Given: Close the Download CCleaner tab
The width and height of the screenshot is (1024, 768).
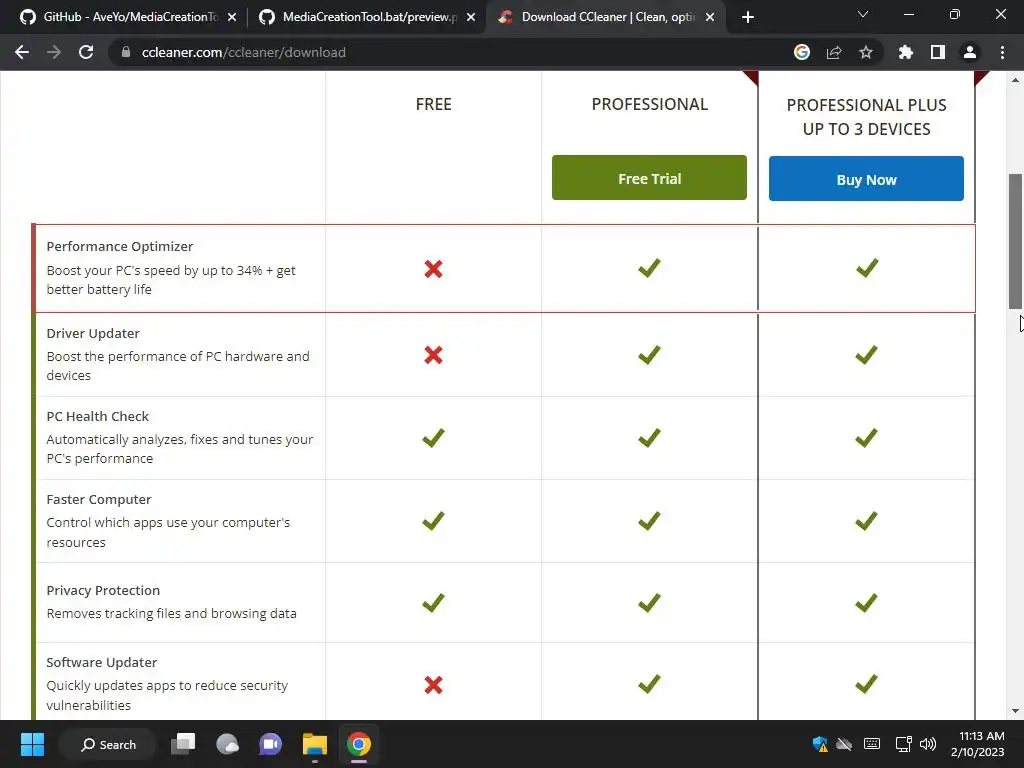Looking at the screenshot, I should tap(710, 18).
